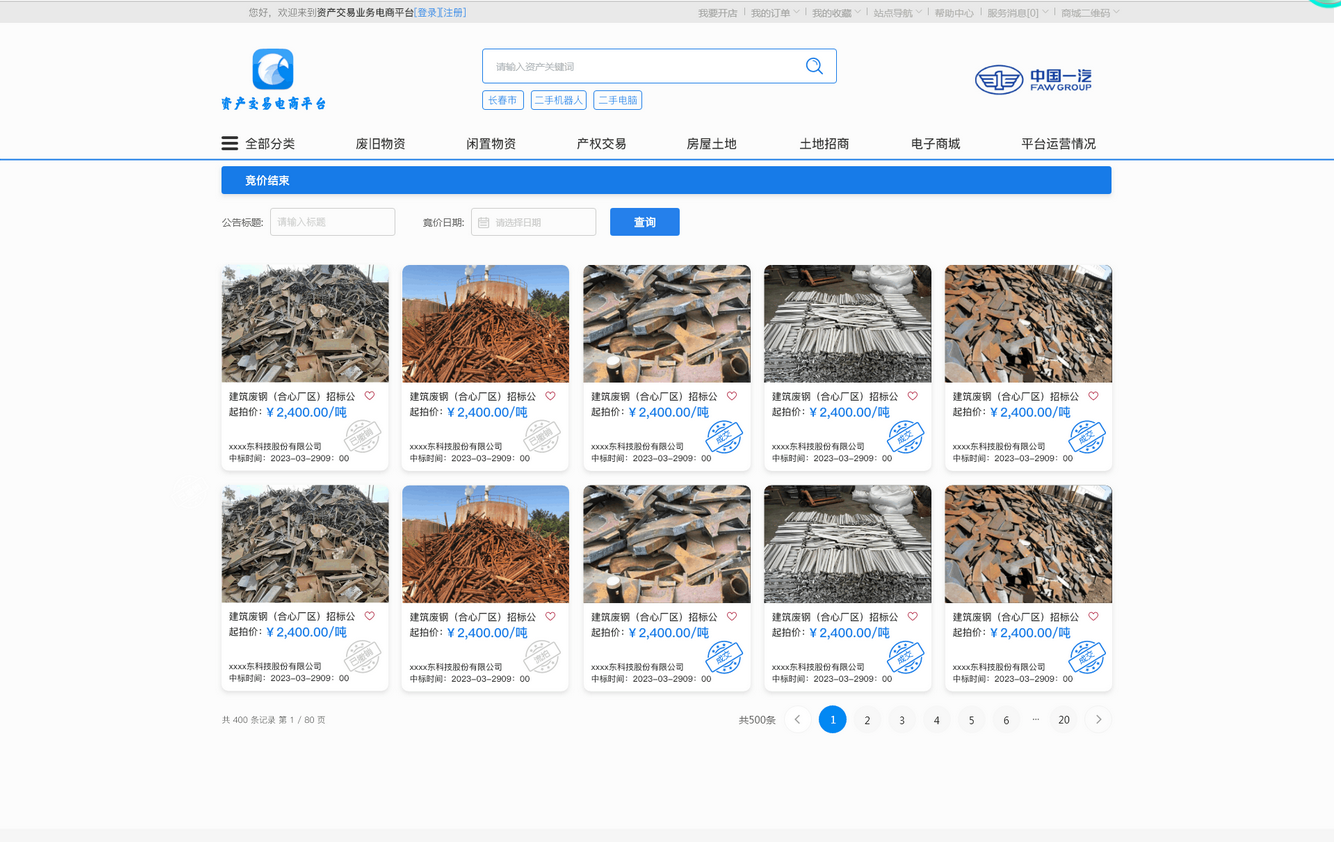
Task: Click the blue platform logo icon
Action: 273,69
